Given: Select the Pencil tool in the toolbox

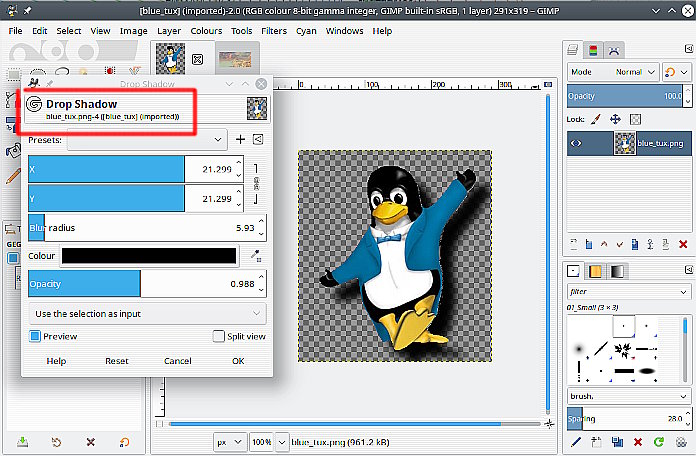Looking at the screenshot, I should pos(13,176).
